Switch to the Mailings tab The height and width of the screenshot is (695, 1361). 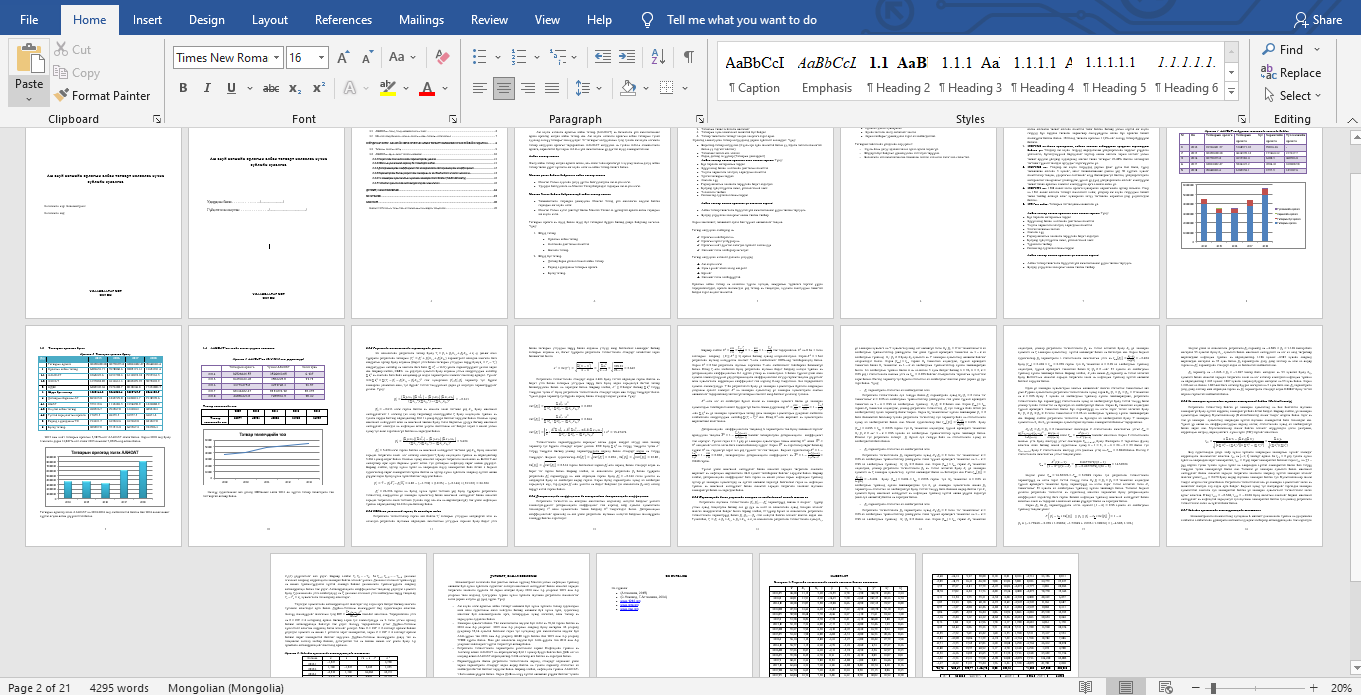point(421,19)
